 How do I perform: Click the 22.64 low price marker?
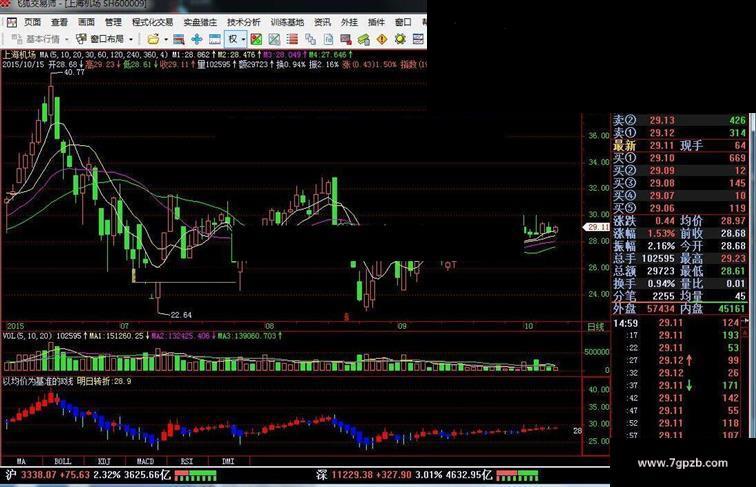tap(181, 315)
